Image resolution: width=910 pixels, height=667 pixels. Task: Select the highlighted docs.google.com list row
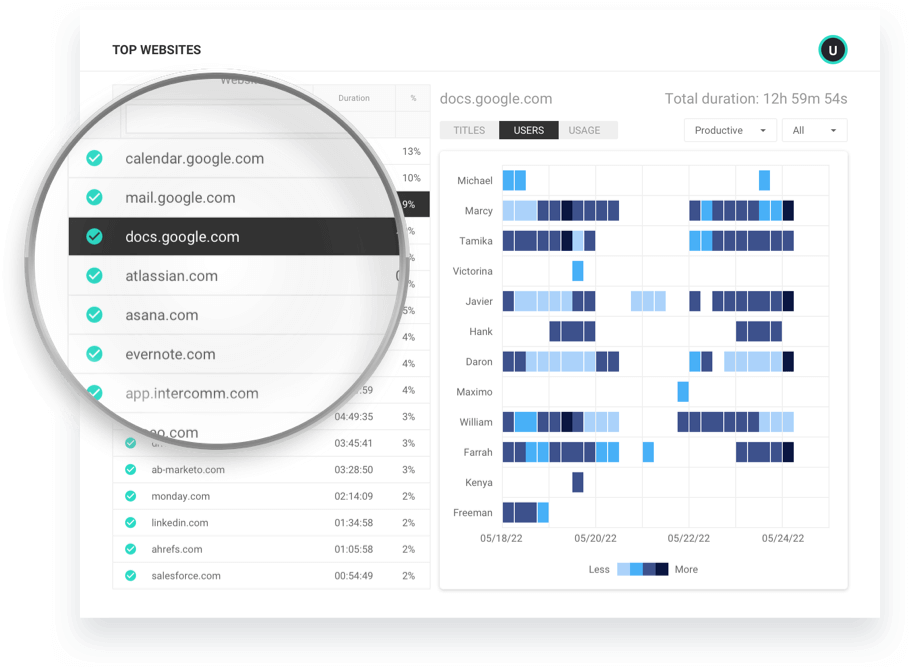tap(233, 236)
